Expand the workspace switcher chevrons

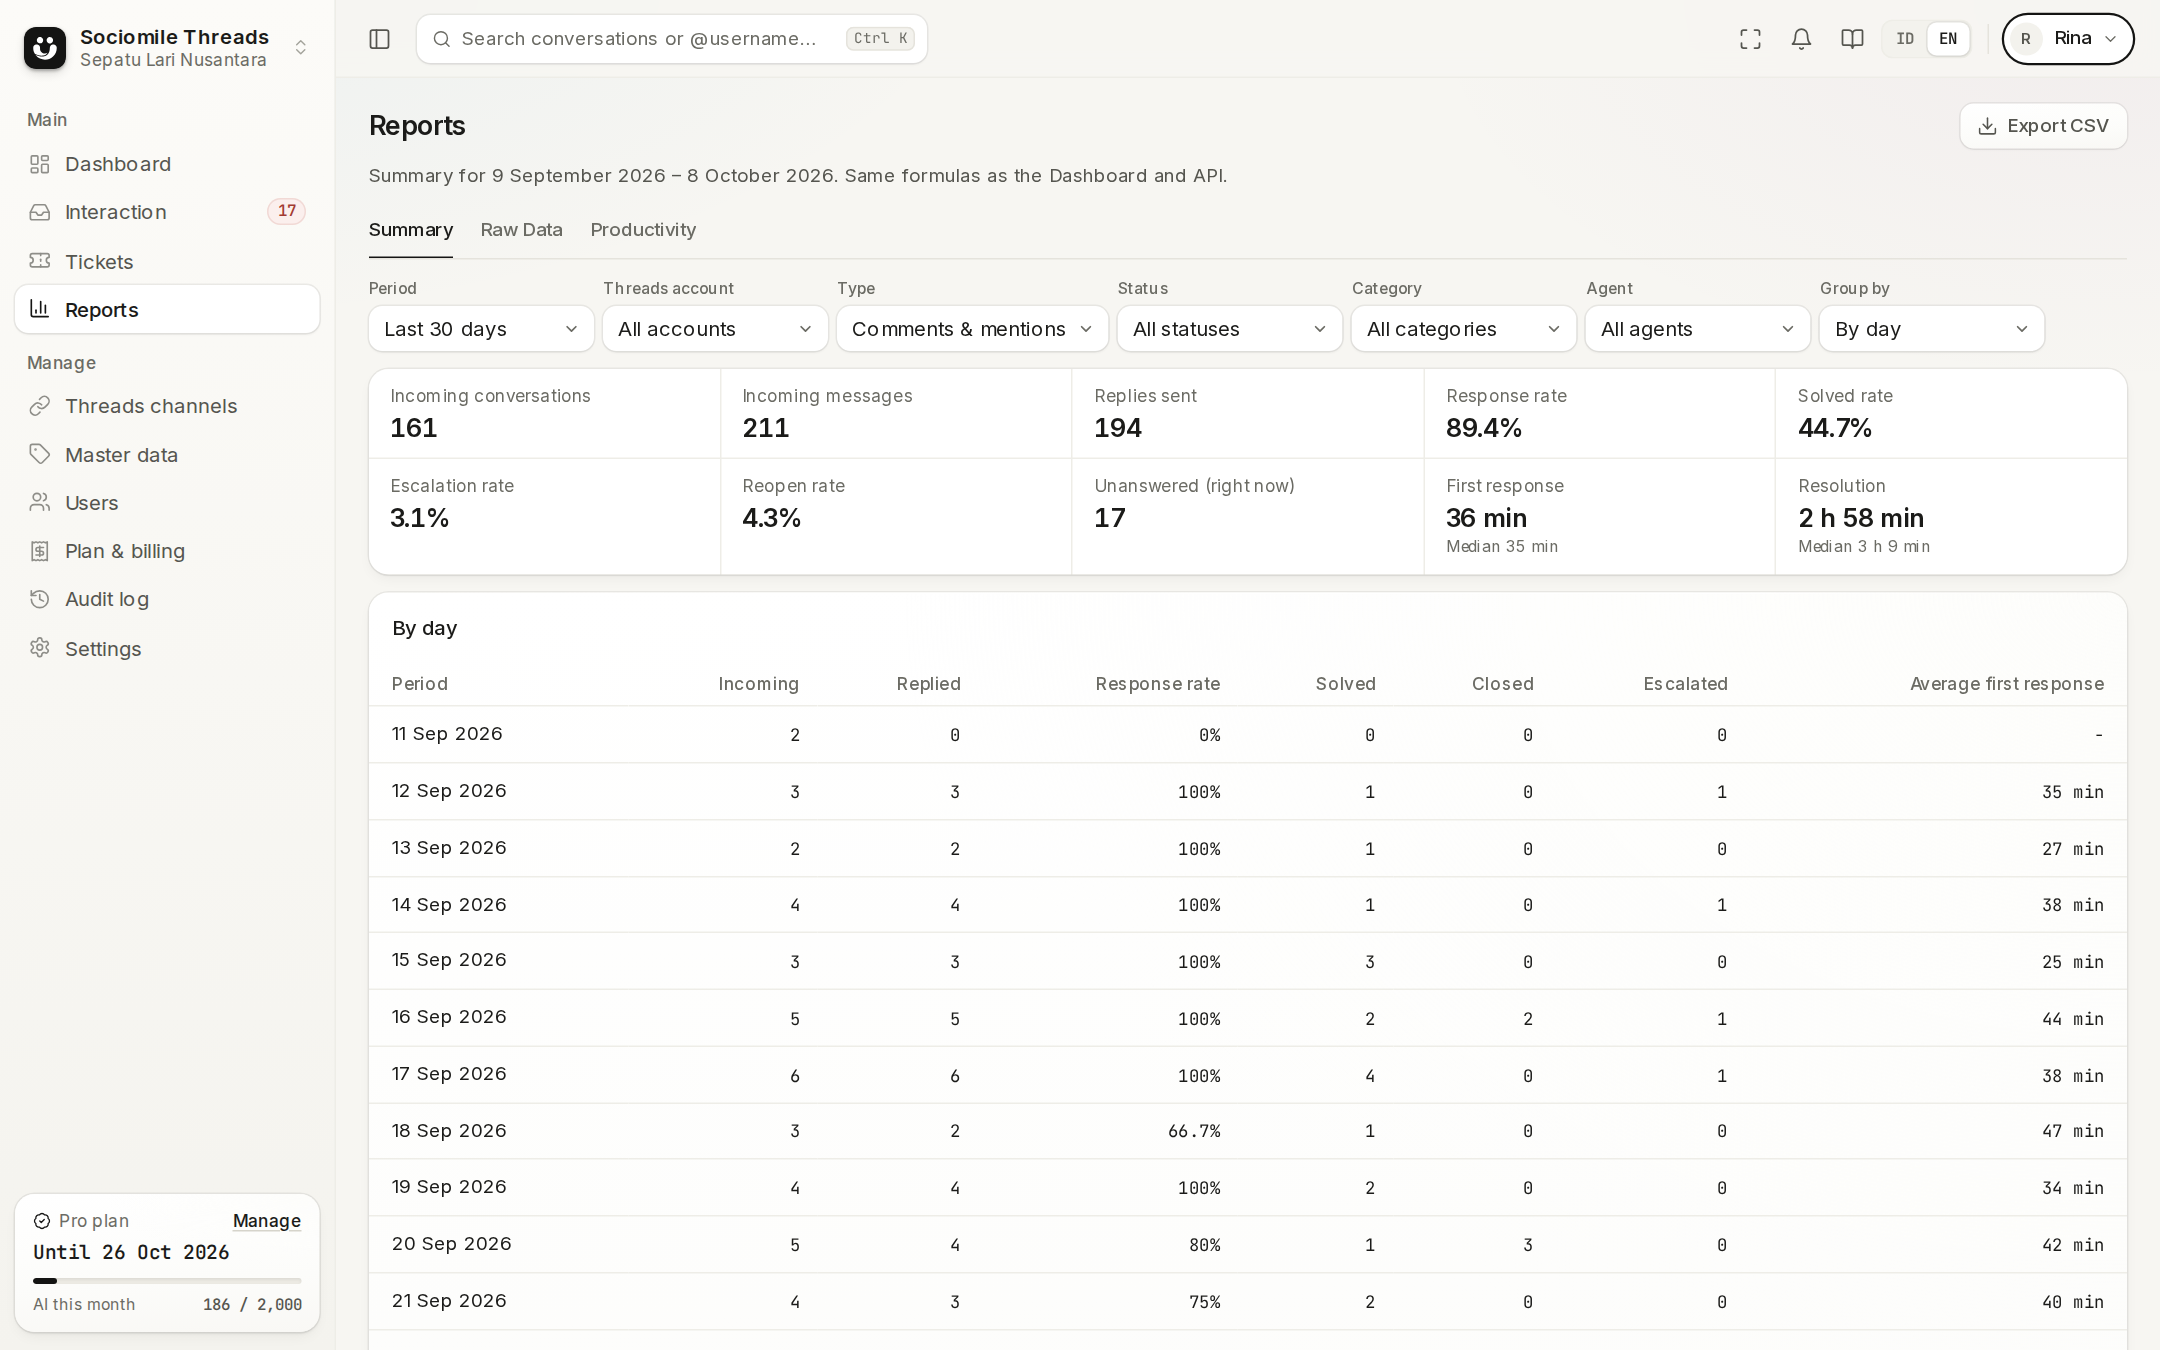[x=300, y=47]
